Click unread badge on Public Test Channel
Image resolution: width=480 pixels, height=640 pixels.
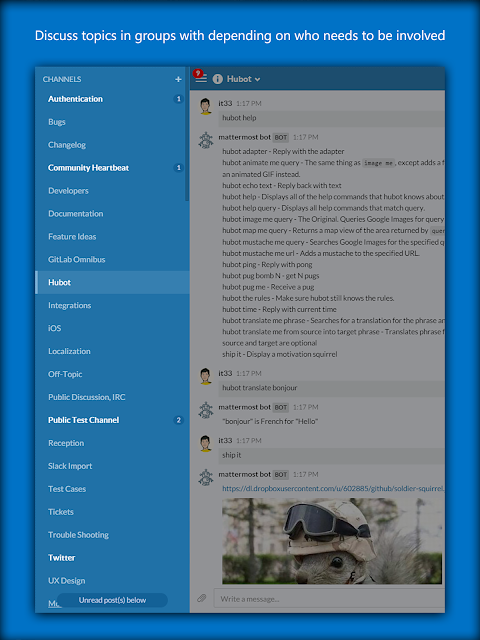[x=178, y=420]
